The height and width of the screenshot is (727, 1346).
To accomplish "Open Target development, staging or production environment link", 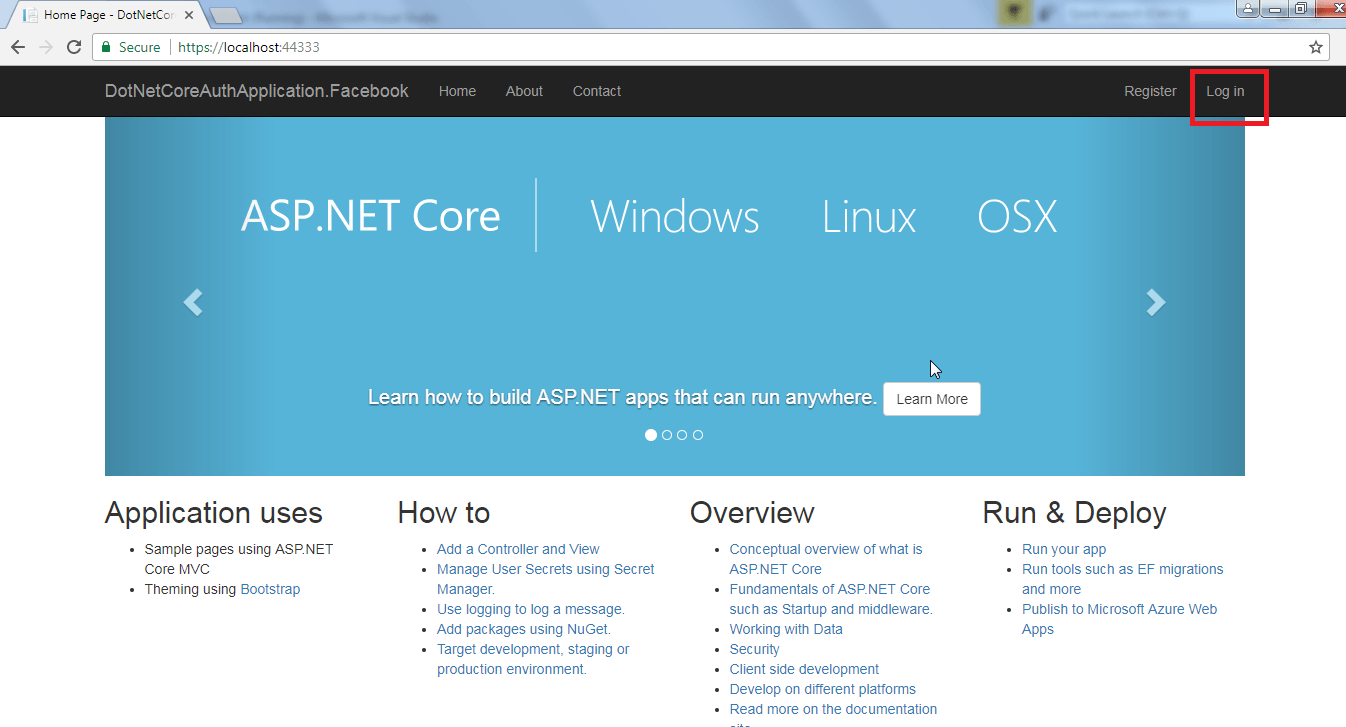I will 533,659.
